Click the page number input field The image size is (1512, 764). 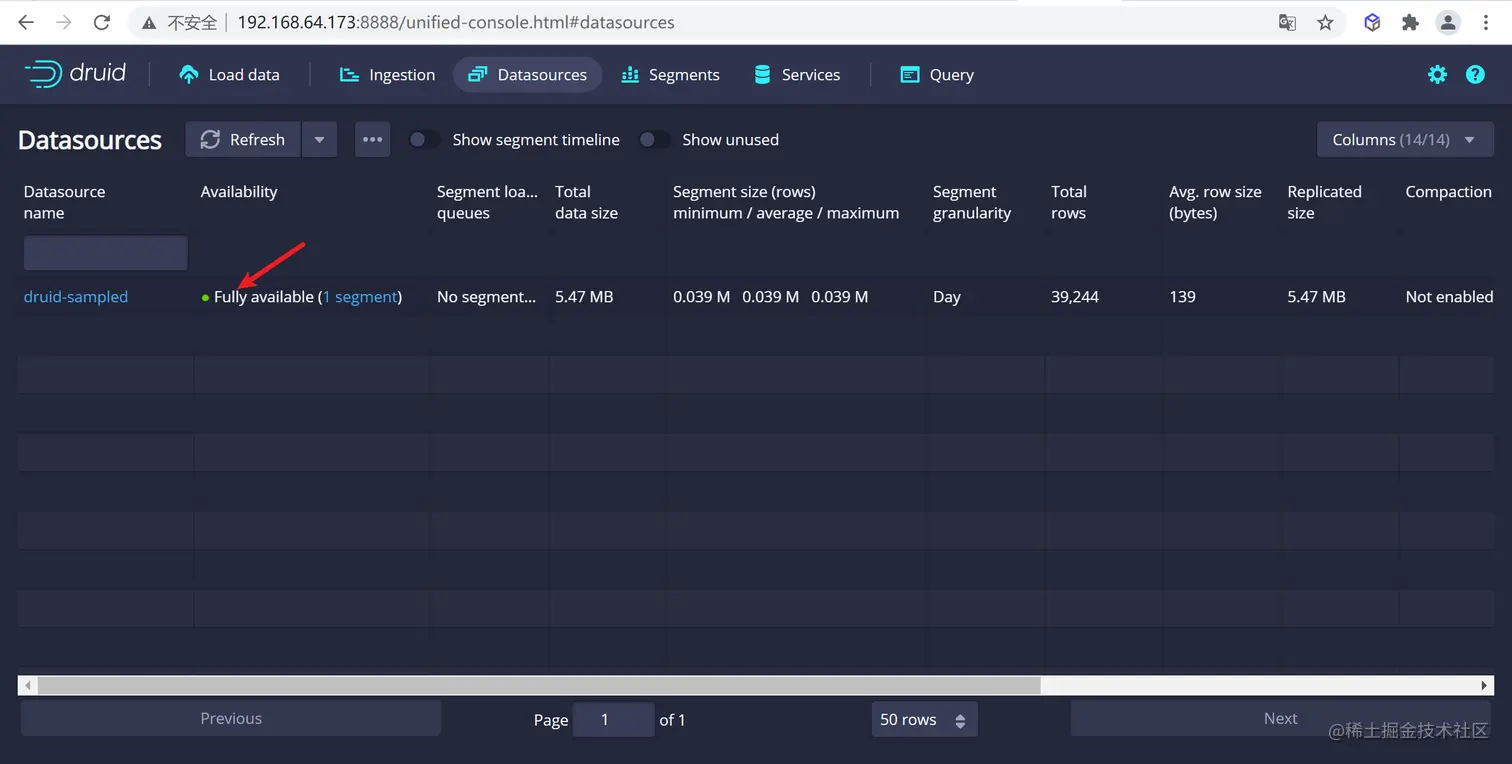613,720
